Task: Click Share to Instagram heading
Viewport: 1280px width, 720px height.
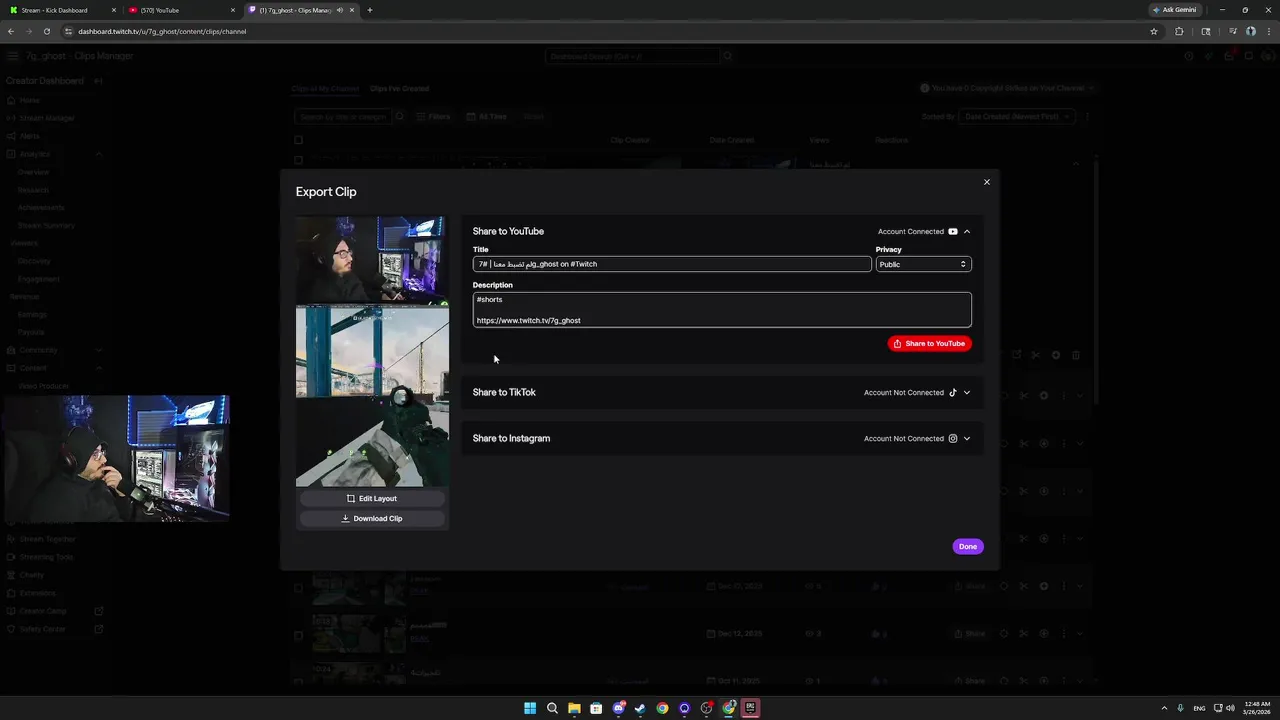Action: 511,438
